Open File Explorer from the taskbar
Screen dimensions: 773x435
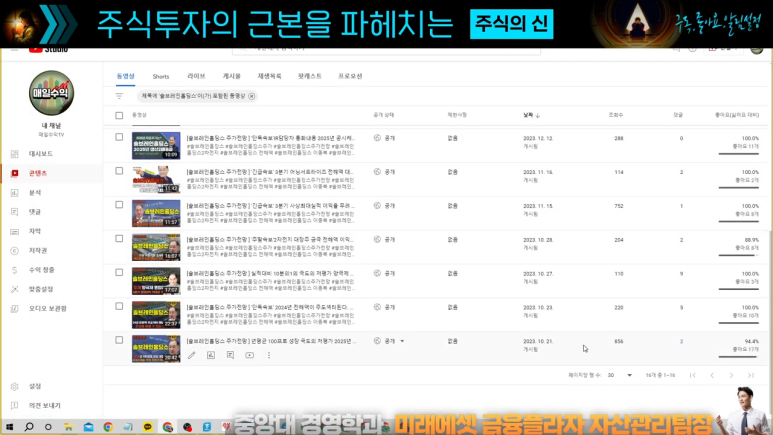[69, 427]
